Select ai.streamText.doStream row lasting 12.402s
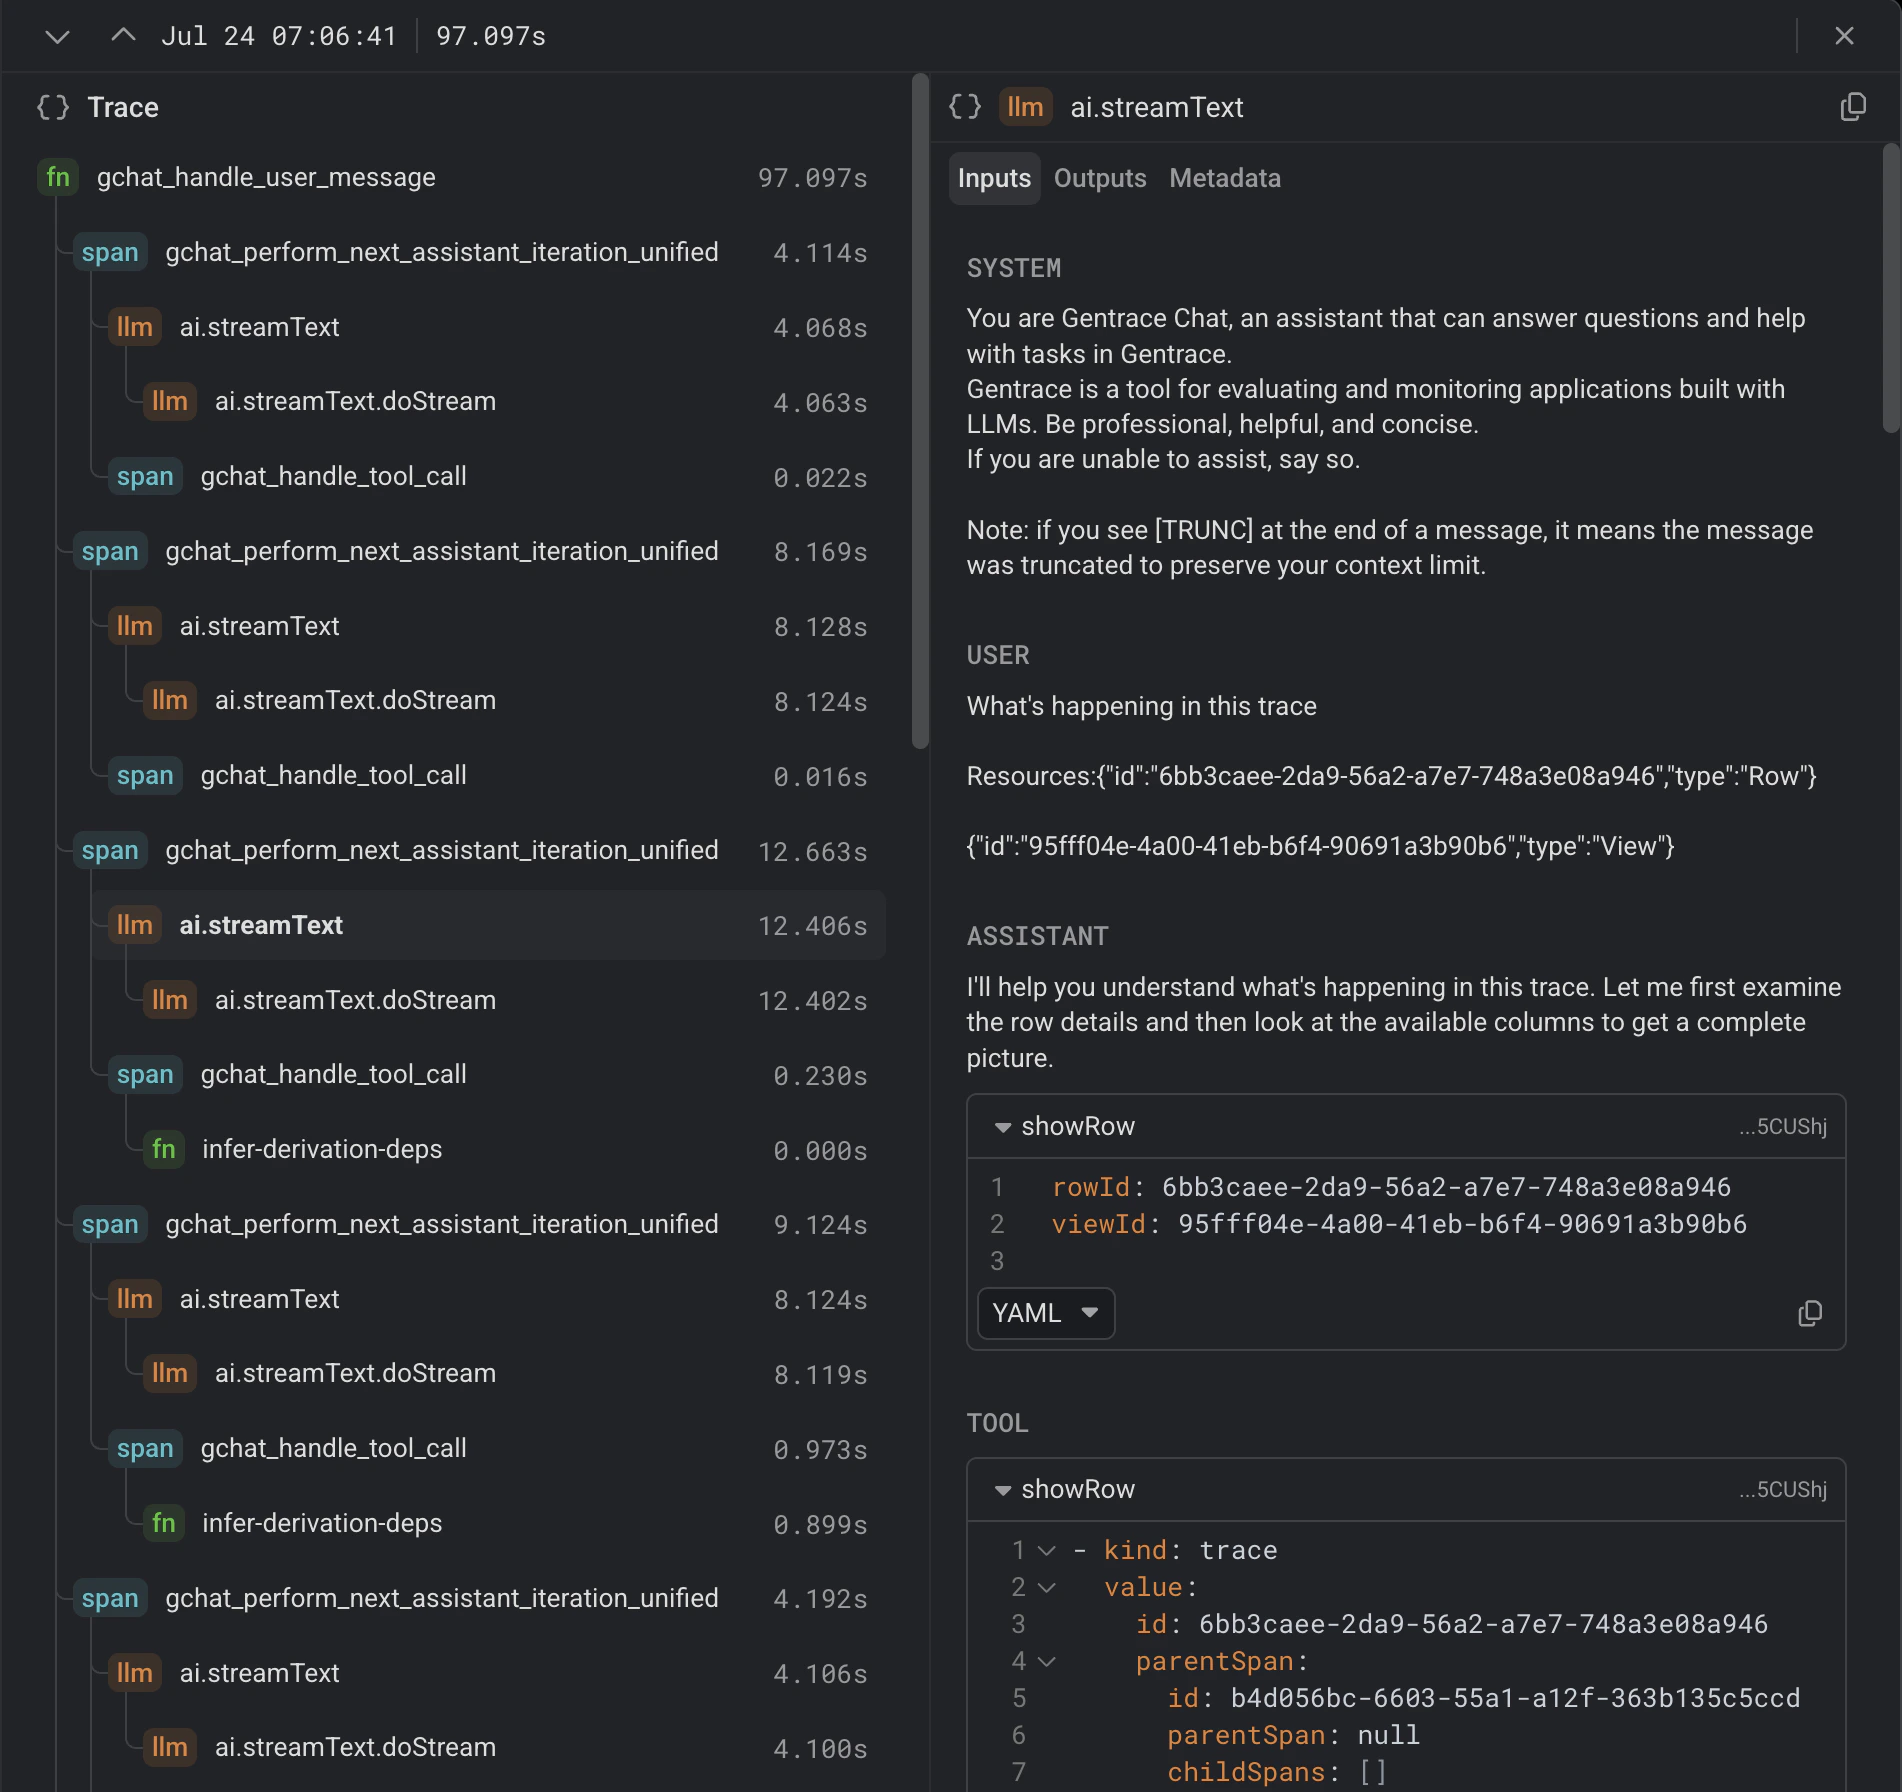The image size is (1902, 1792). coord(507,1000)
